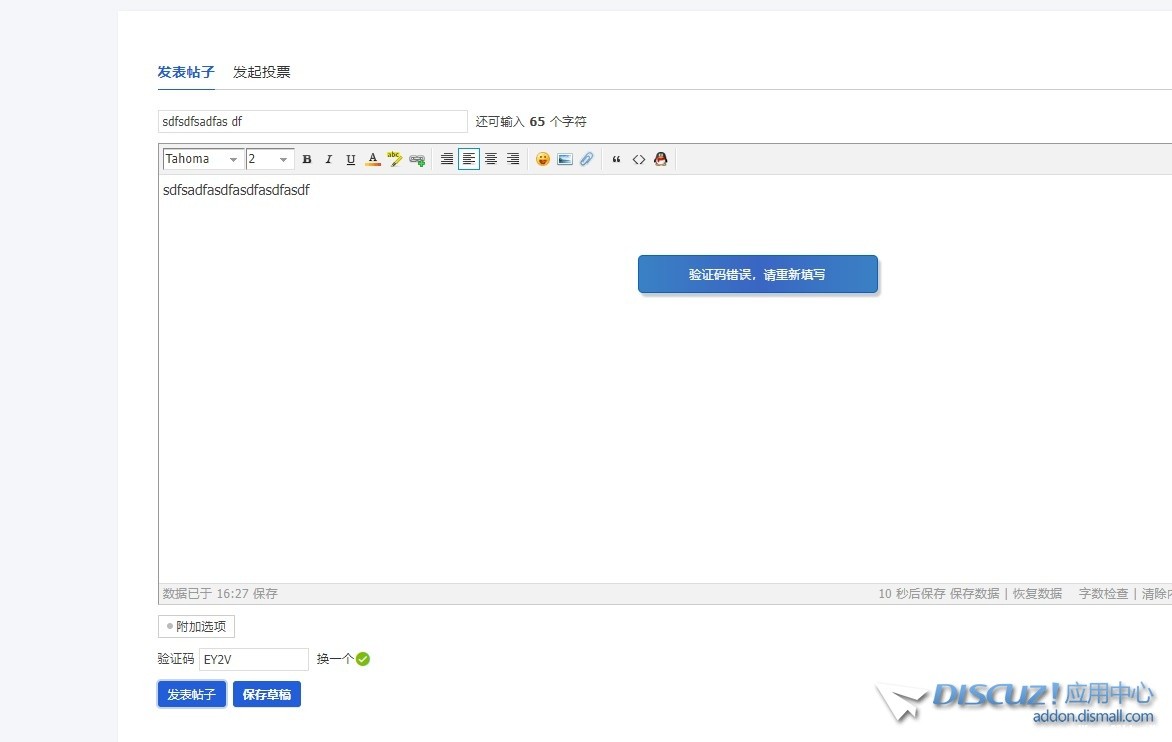Open the smiley emoticon picker

[543, 160]
